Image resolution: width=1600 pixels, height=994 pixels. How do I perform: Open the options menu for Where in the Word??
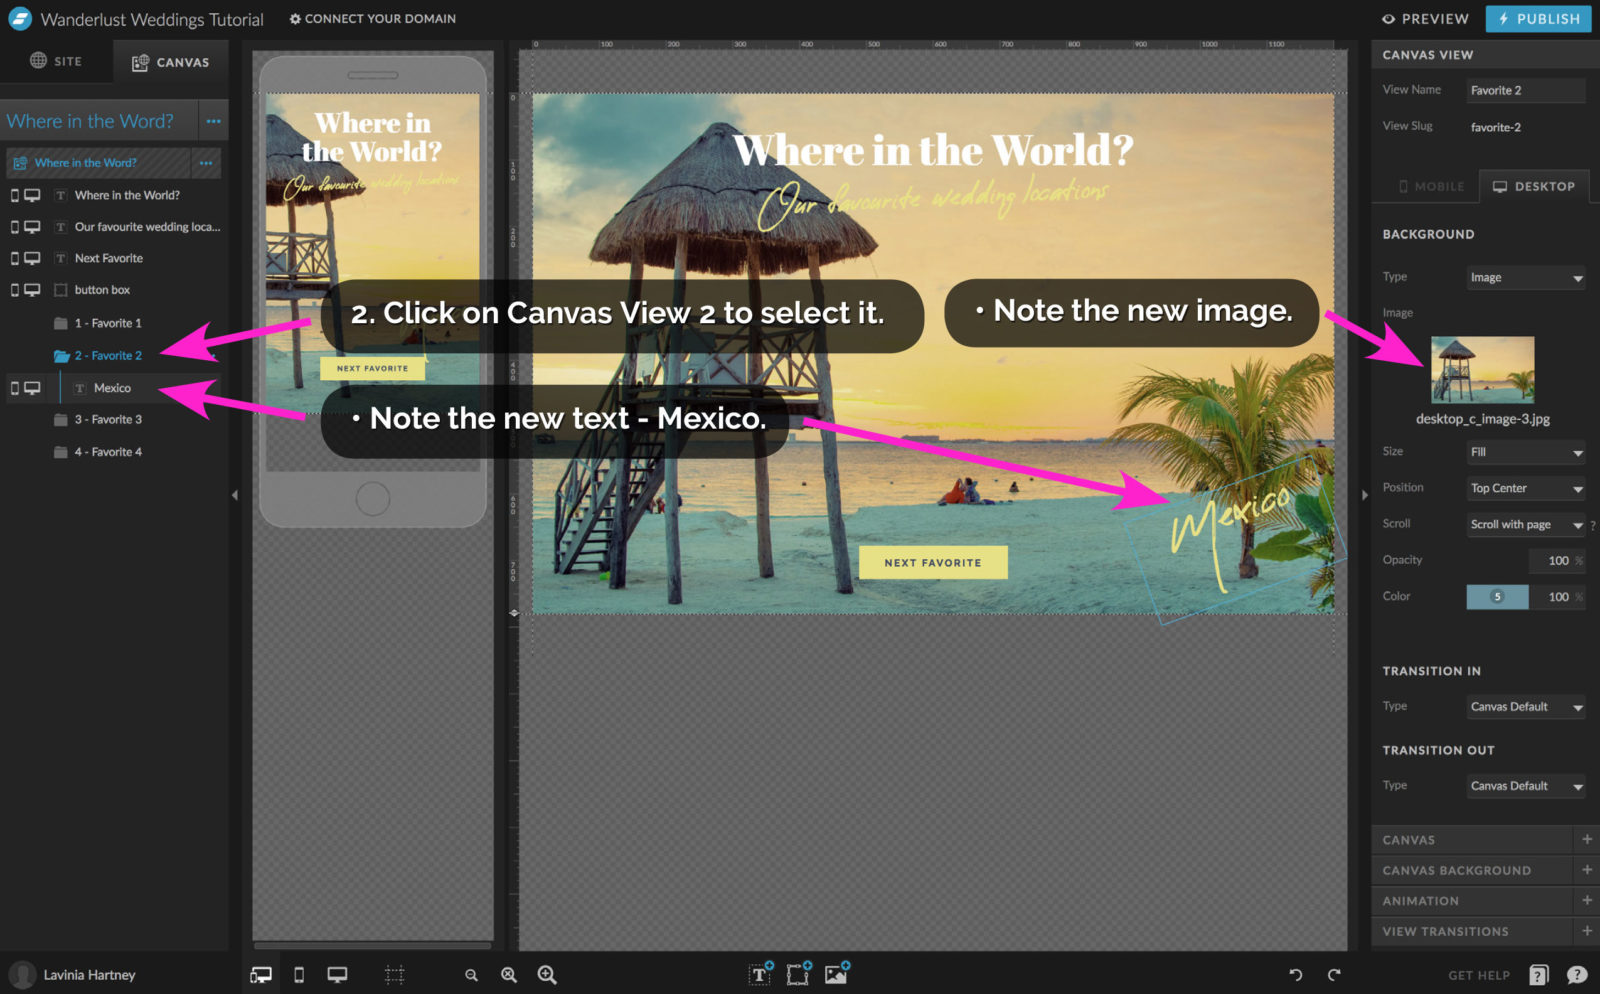point(213,120)
